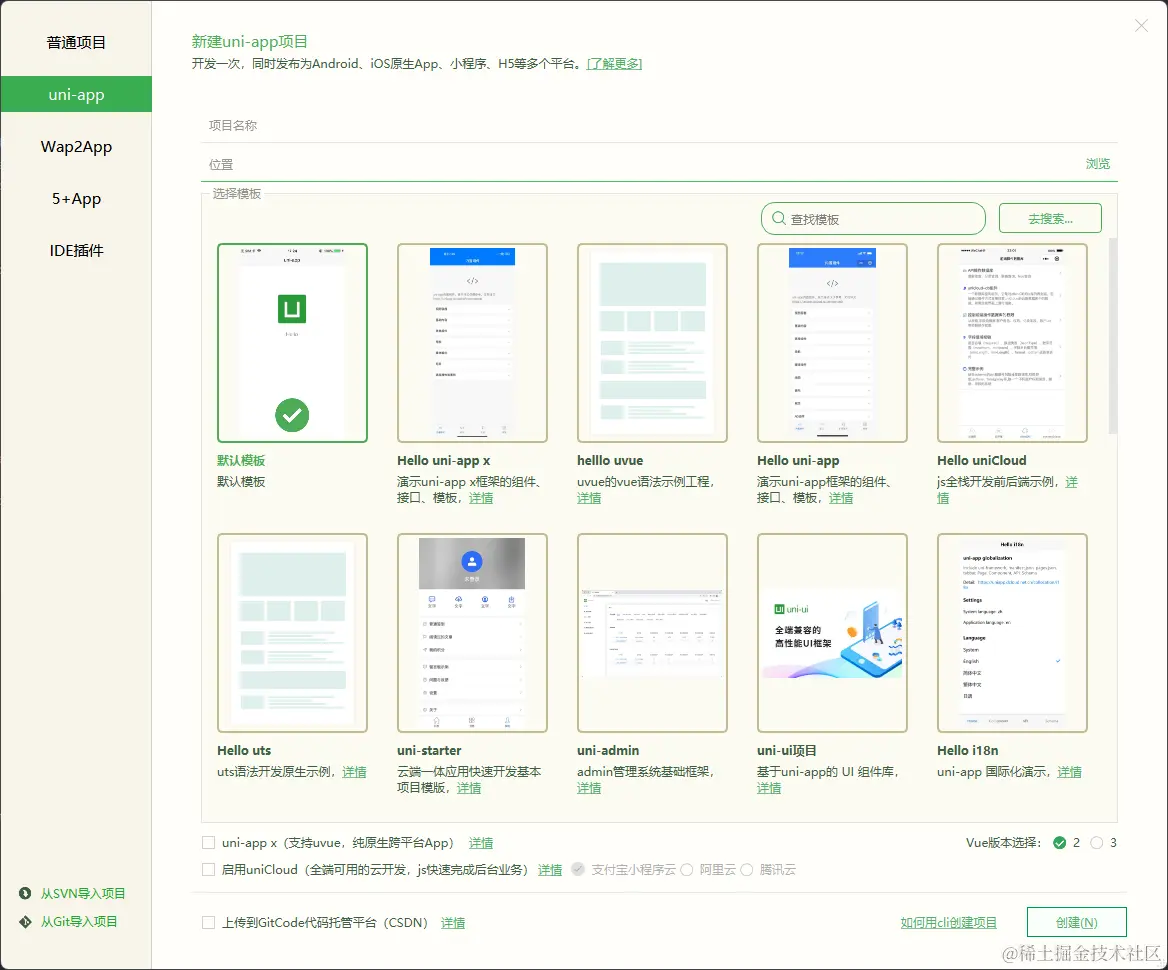The height and width of the screenshot is (970, 1168).
Task: Select the uni-ui项目 template
Action: 832,633
